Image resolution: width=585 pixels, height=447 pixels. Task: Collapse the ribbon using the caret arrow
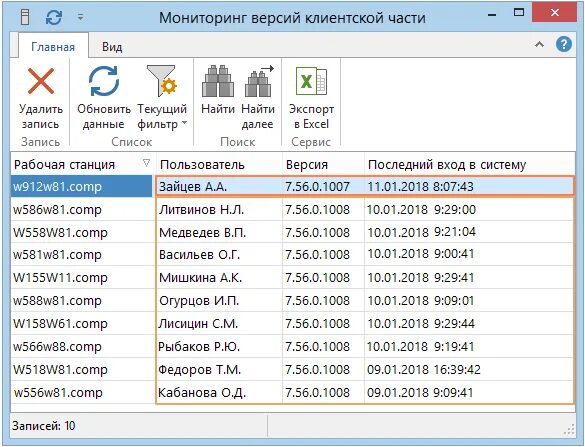point(539,44)
